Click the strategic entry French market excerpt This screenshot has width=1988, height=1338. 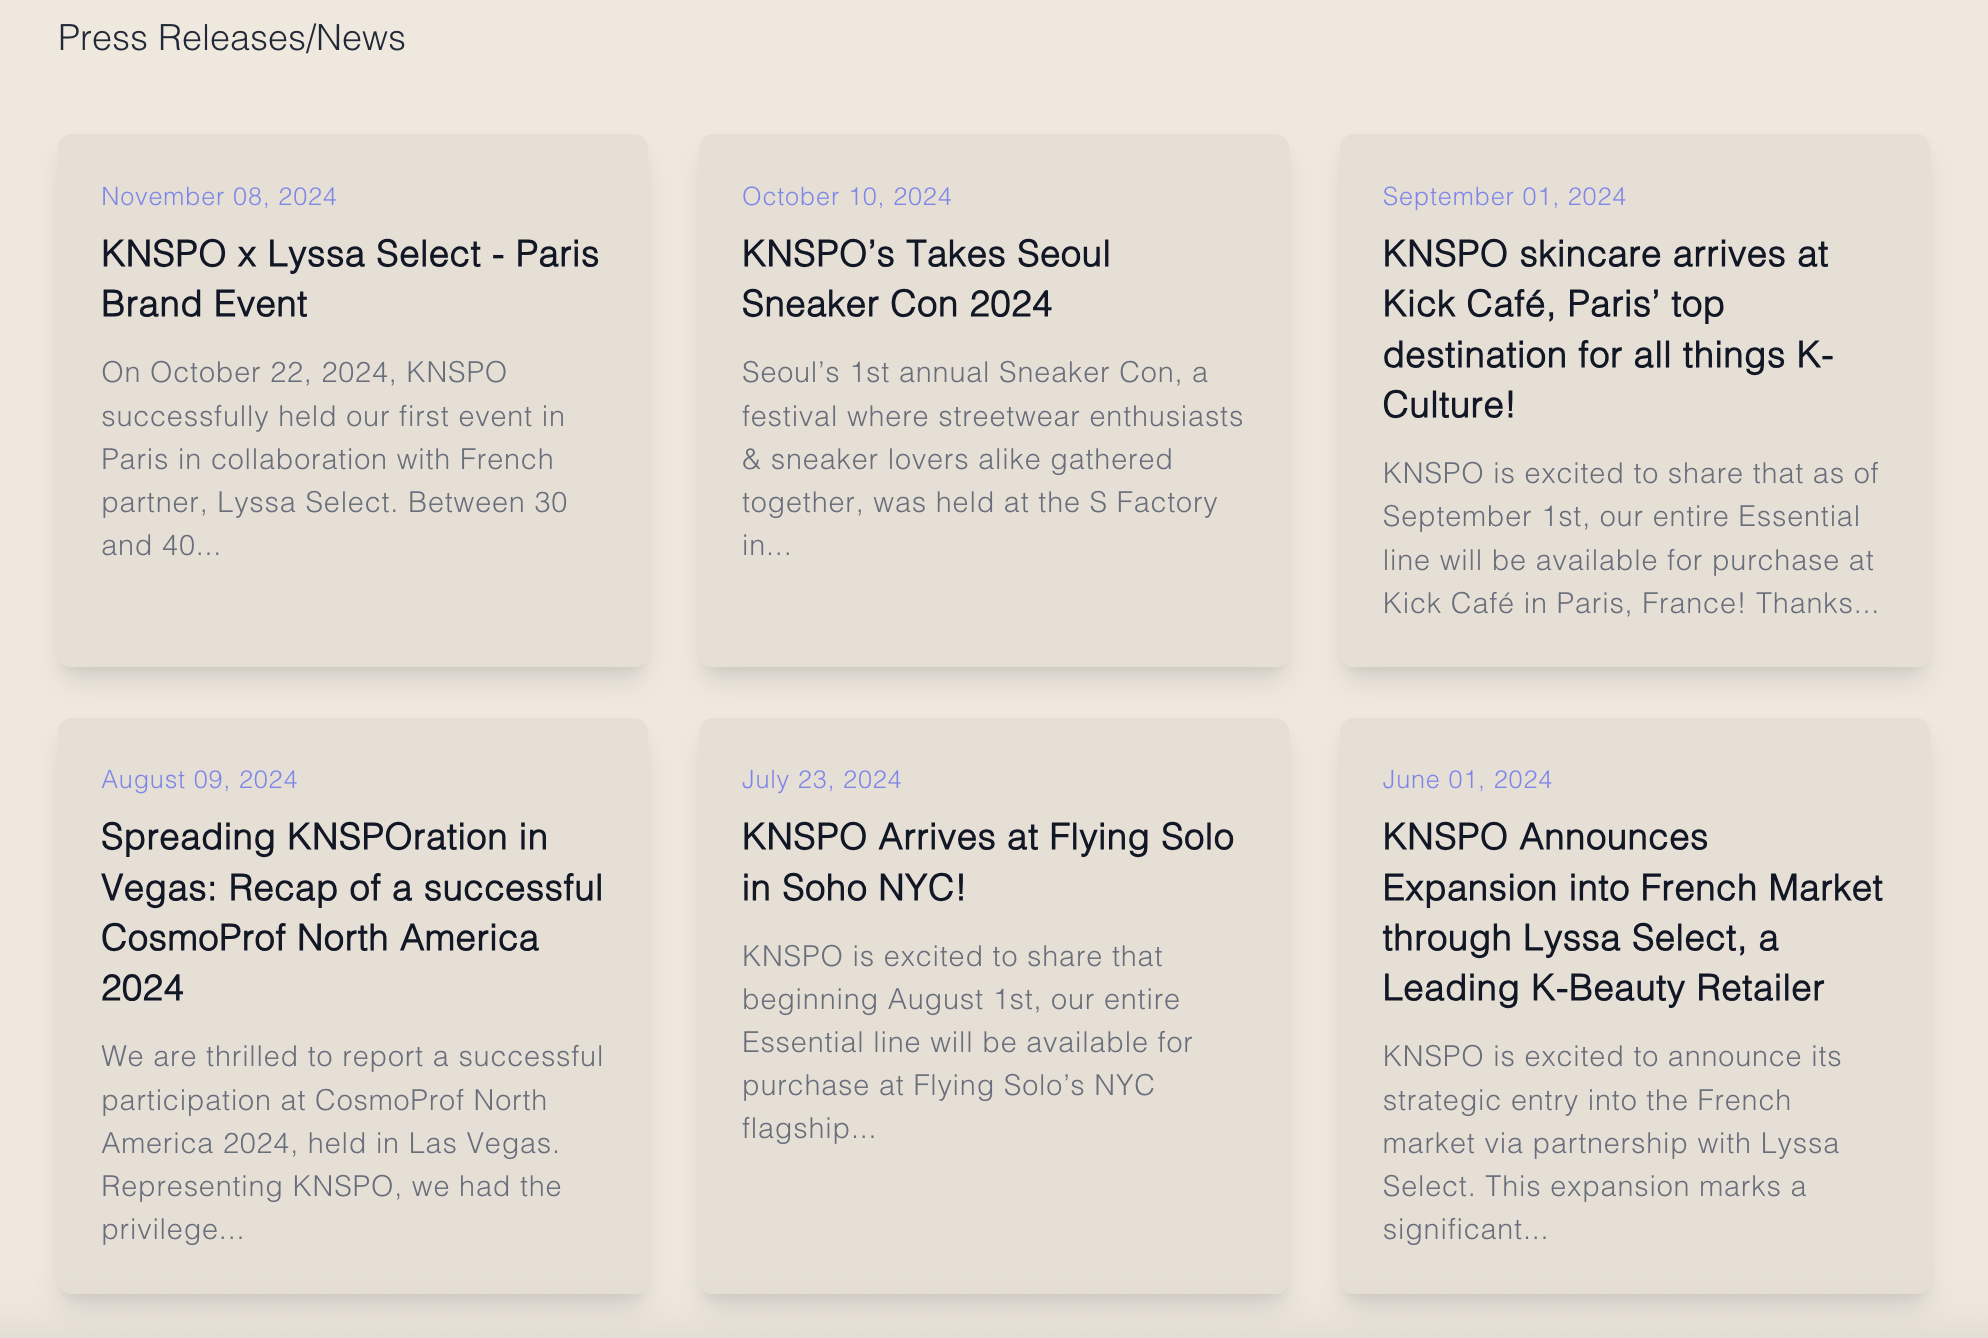pyautogui.click(x=1610, y=1143)
